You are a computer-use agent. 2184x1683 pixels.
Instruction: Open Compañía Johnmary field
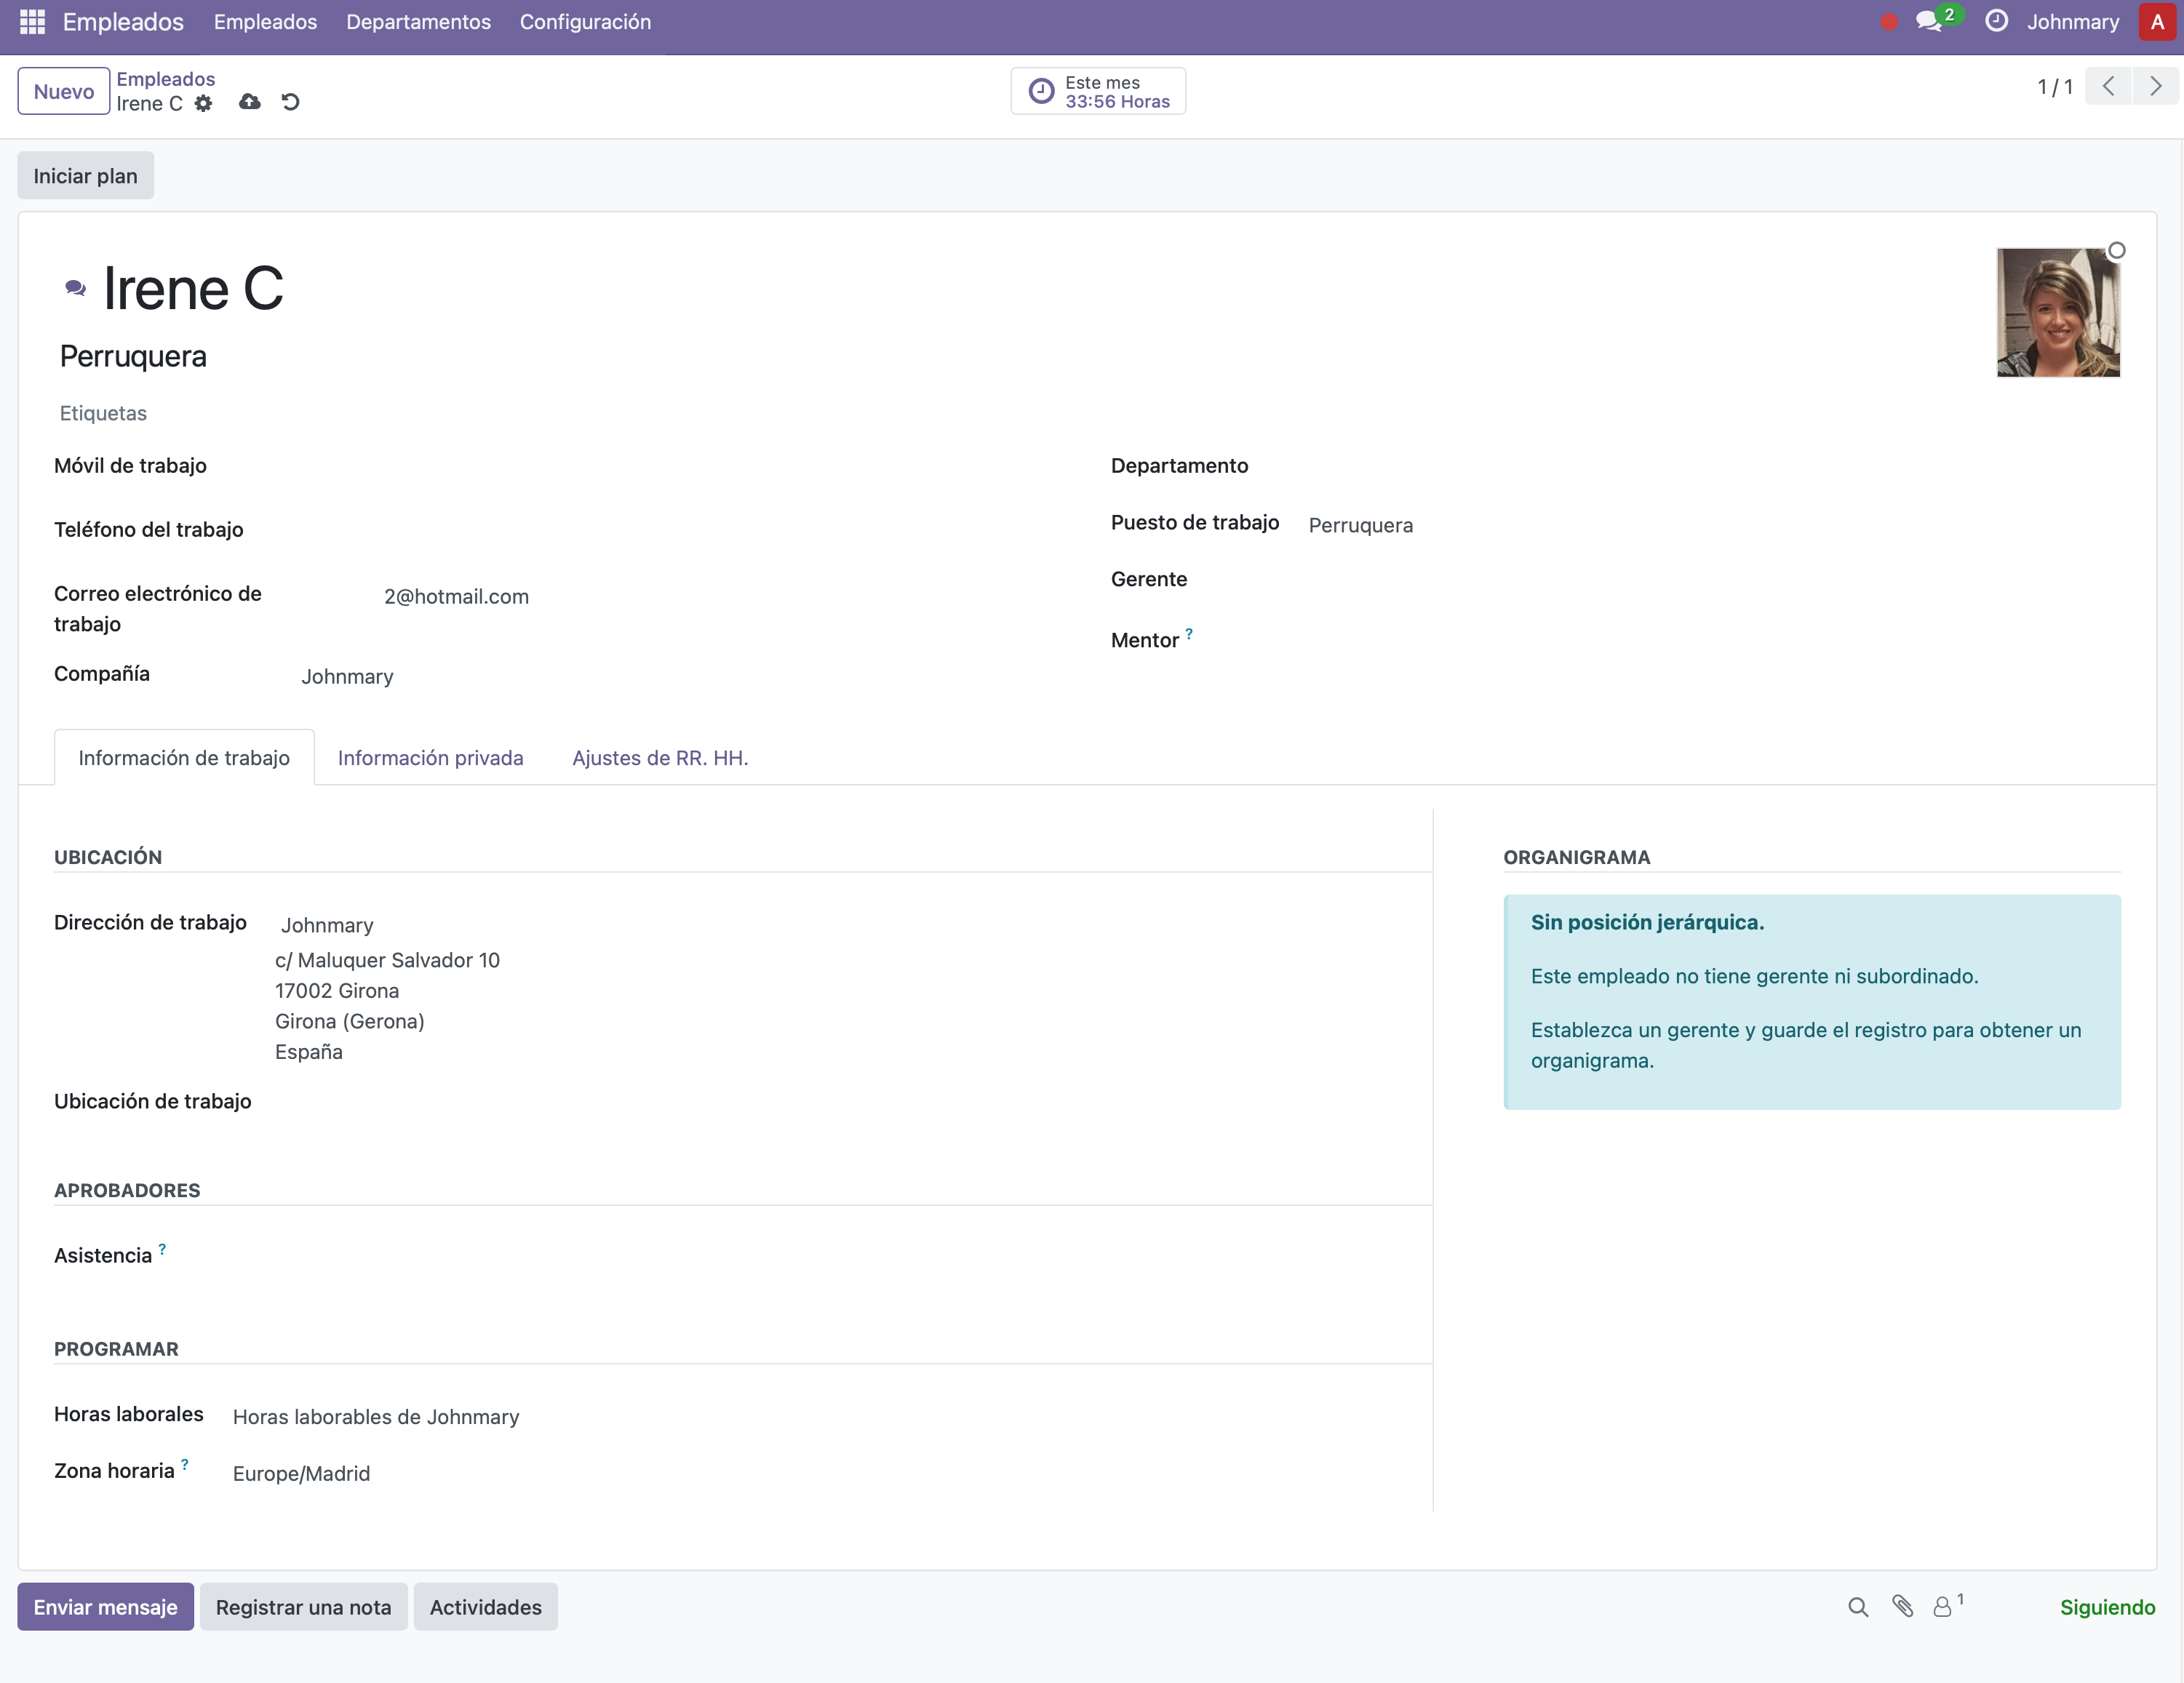[x=680, y=677]
